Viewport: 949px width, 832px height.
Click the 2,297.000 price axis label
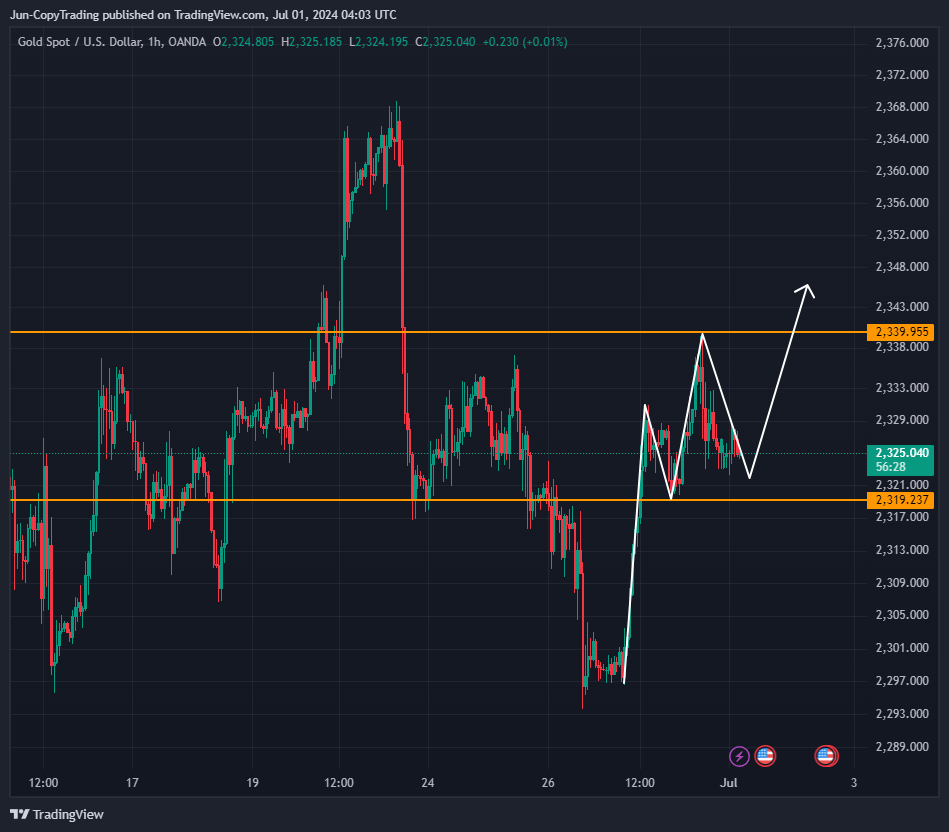coord(902,681)
